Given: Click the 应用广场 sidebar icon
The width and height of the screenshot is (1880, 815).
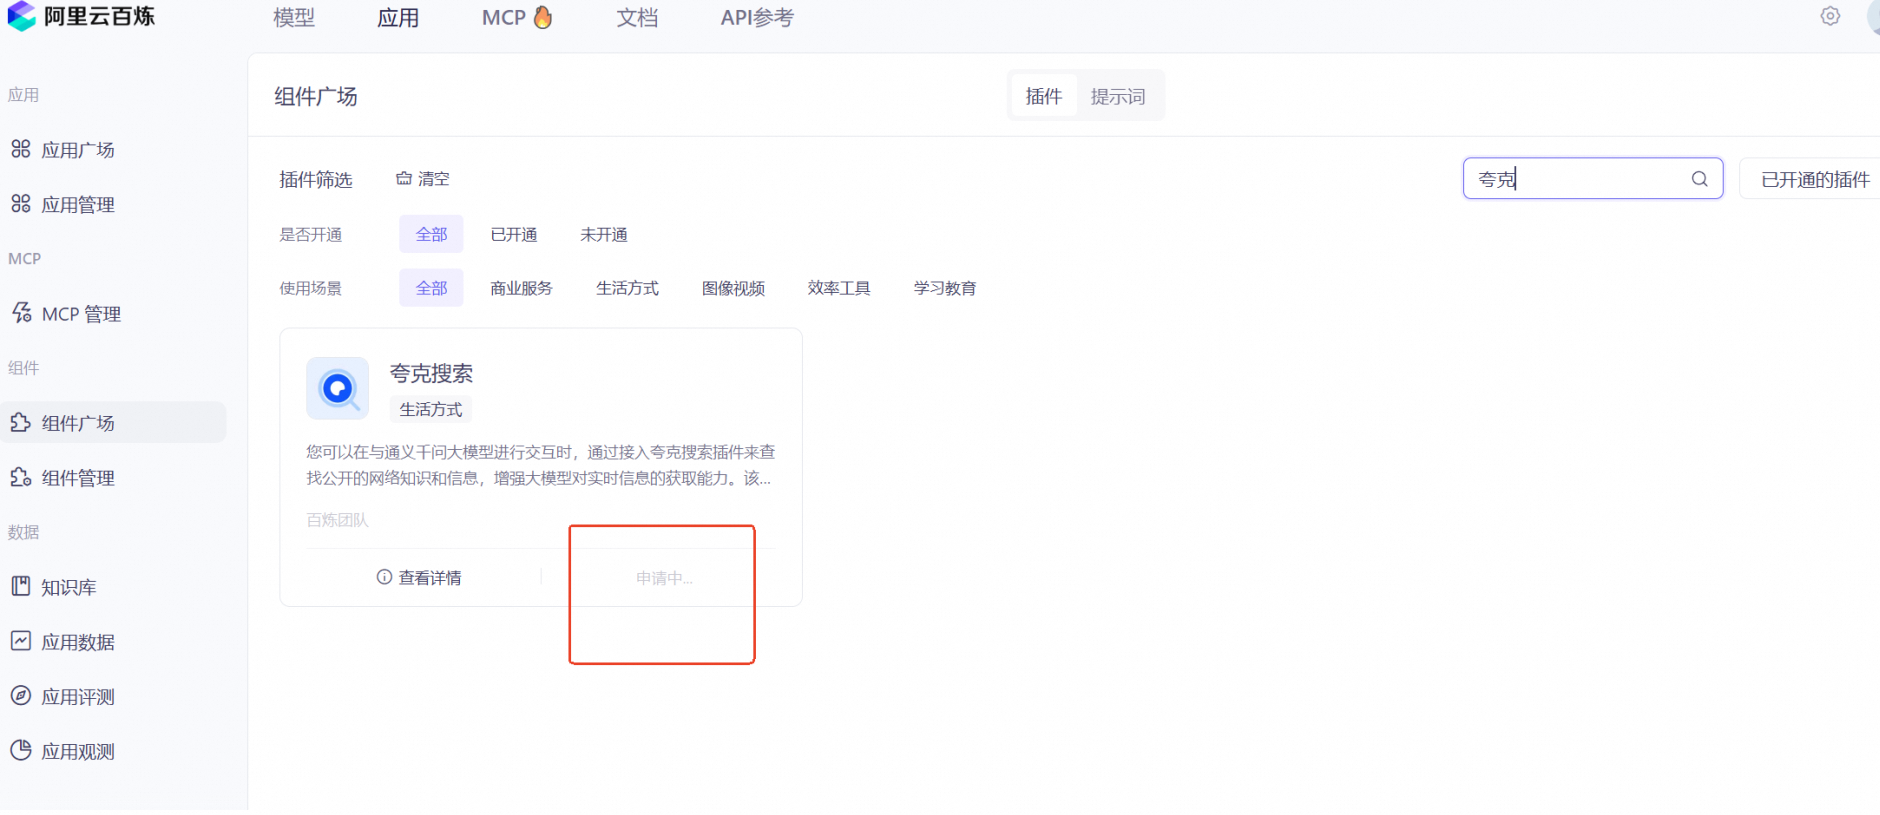Looking at the screenshot, I should pos(21,149).
